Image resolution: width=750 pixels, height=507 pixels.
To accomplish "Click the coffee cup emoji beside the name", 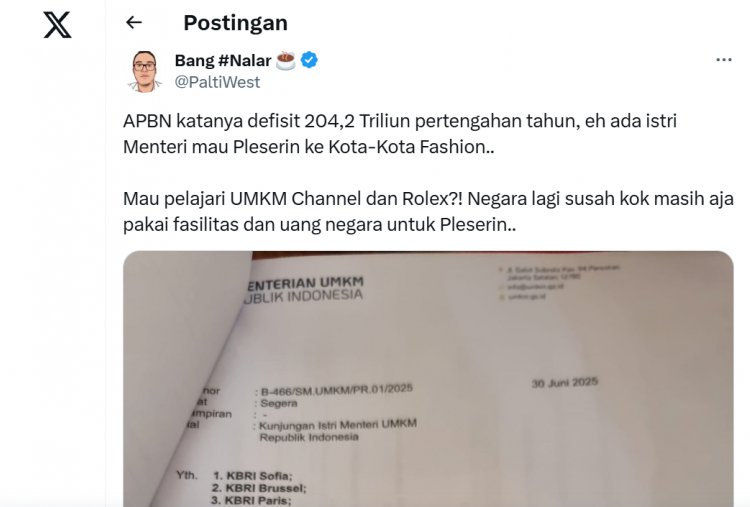I will (286, 61).
